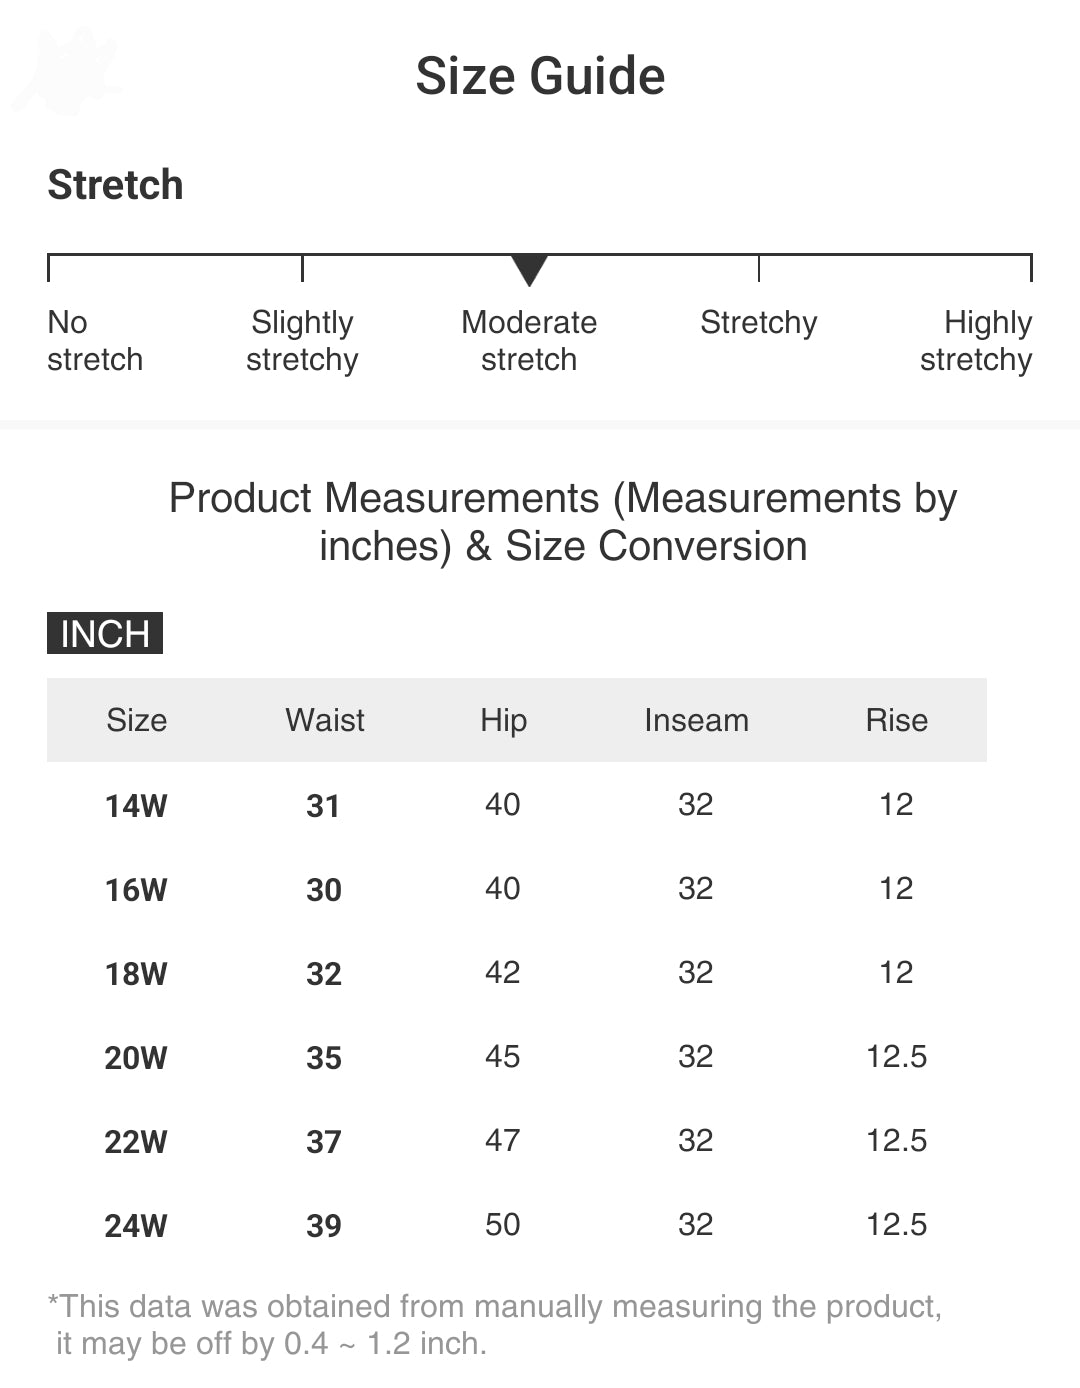Viewport: 1080px width, 1388px height.
Task: Click the Rise column header
Action: (x=896, y=720)
